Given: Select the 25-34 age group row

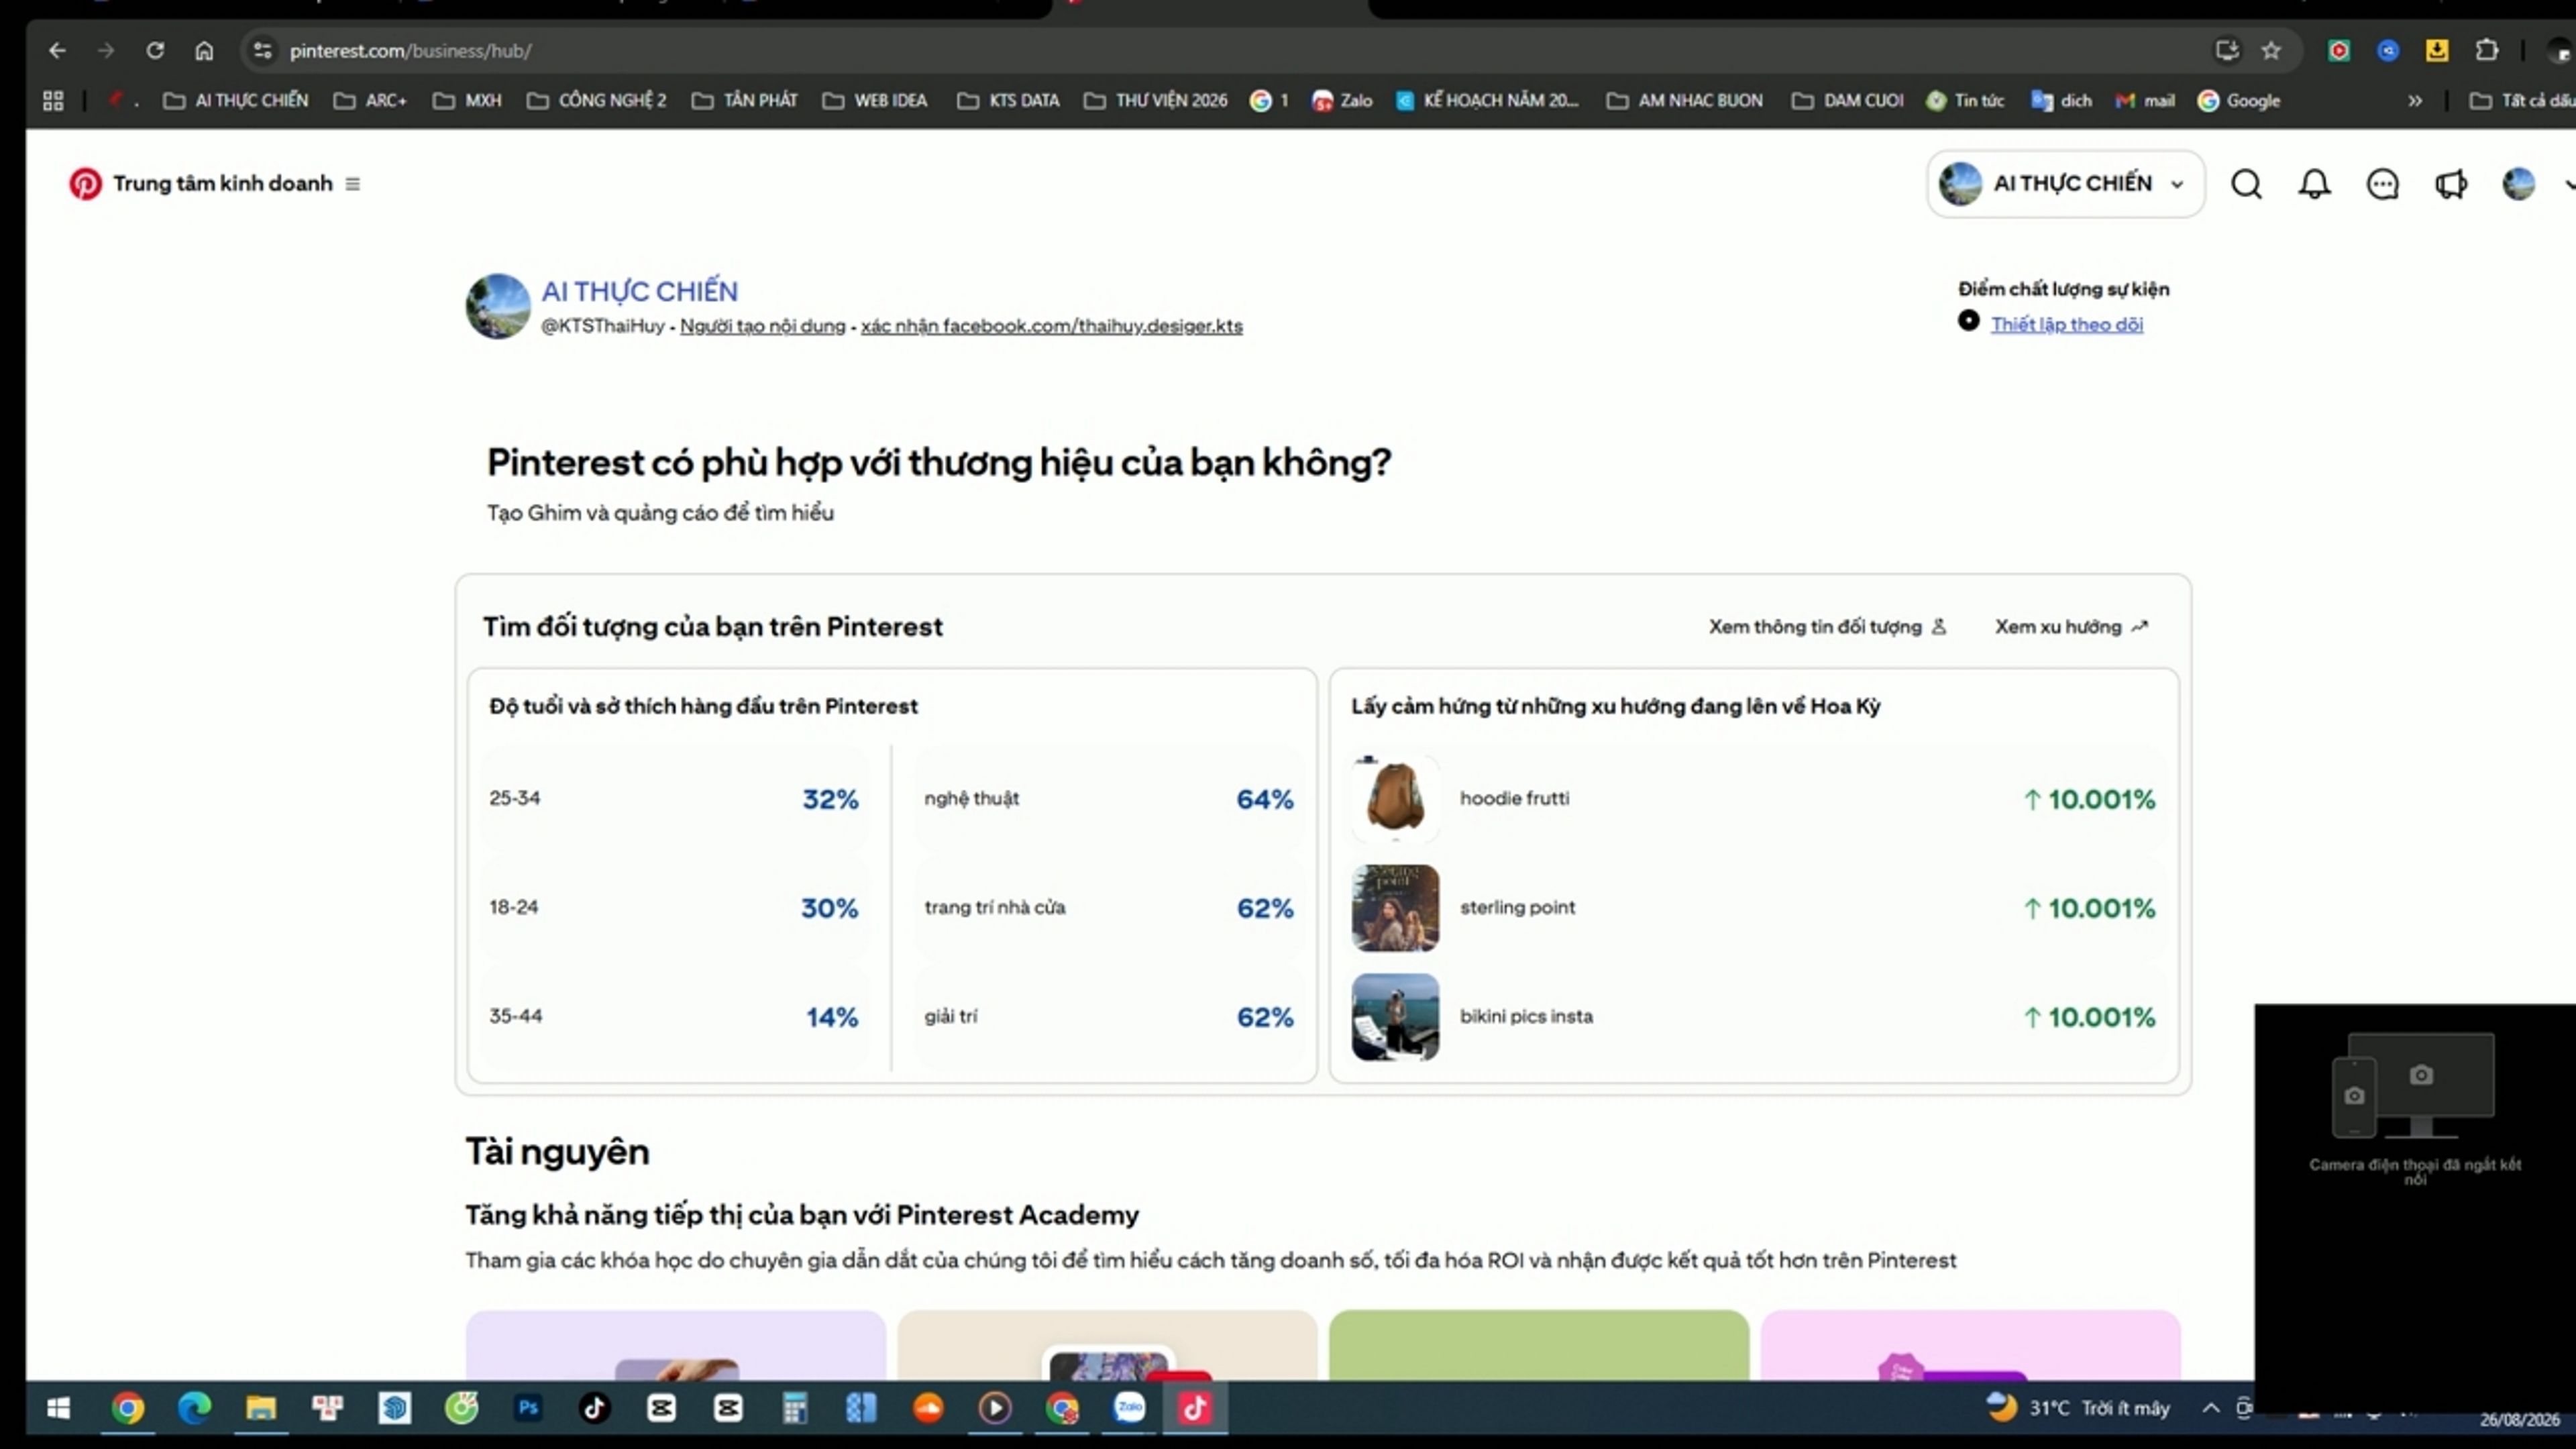Looking at the screenshot, I should [x=675, y=798].
